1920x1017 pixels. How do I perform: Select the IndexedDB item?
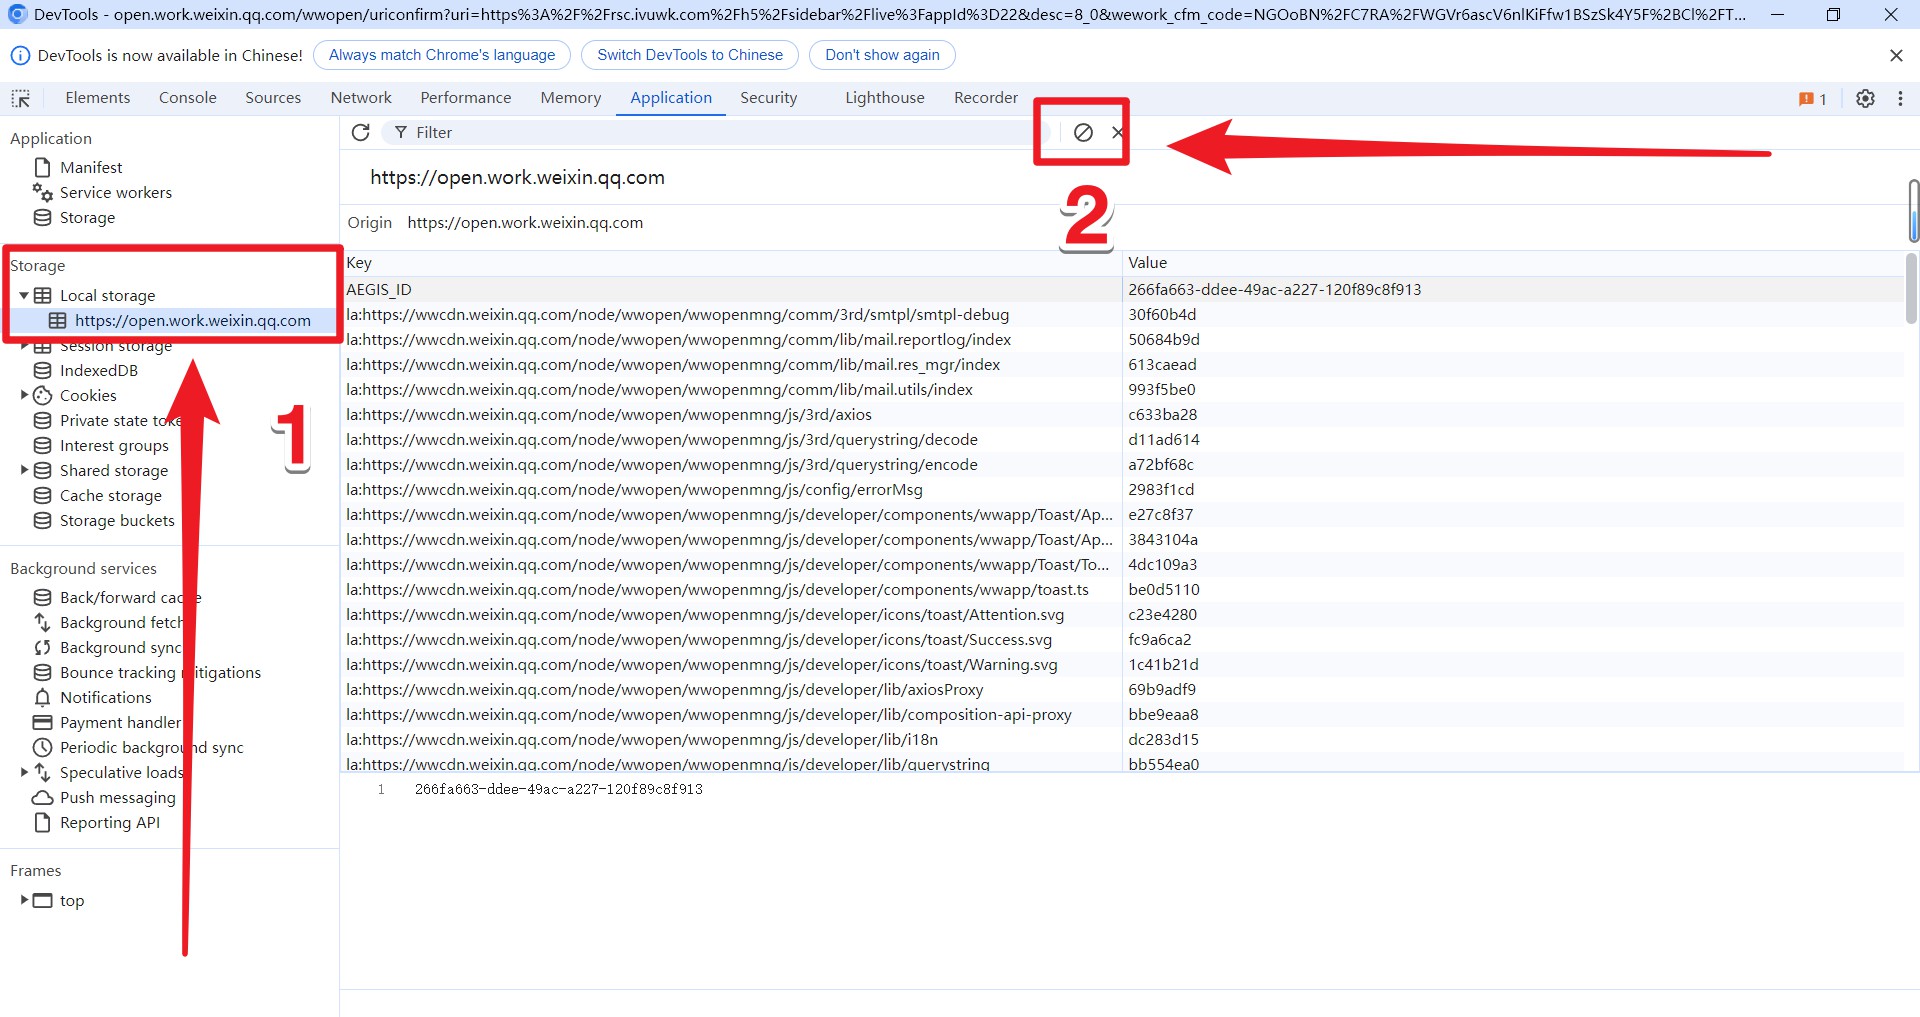(x=98, y=370)
